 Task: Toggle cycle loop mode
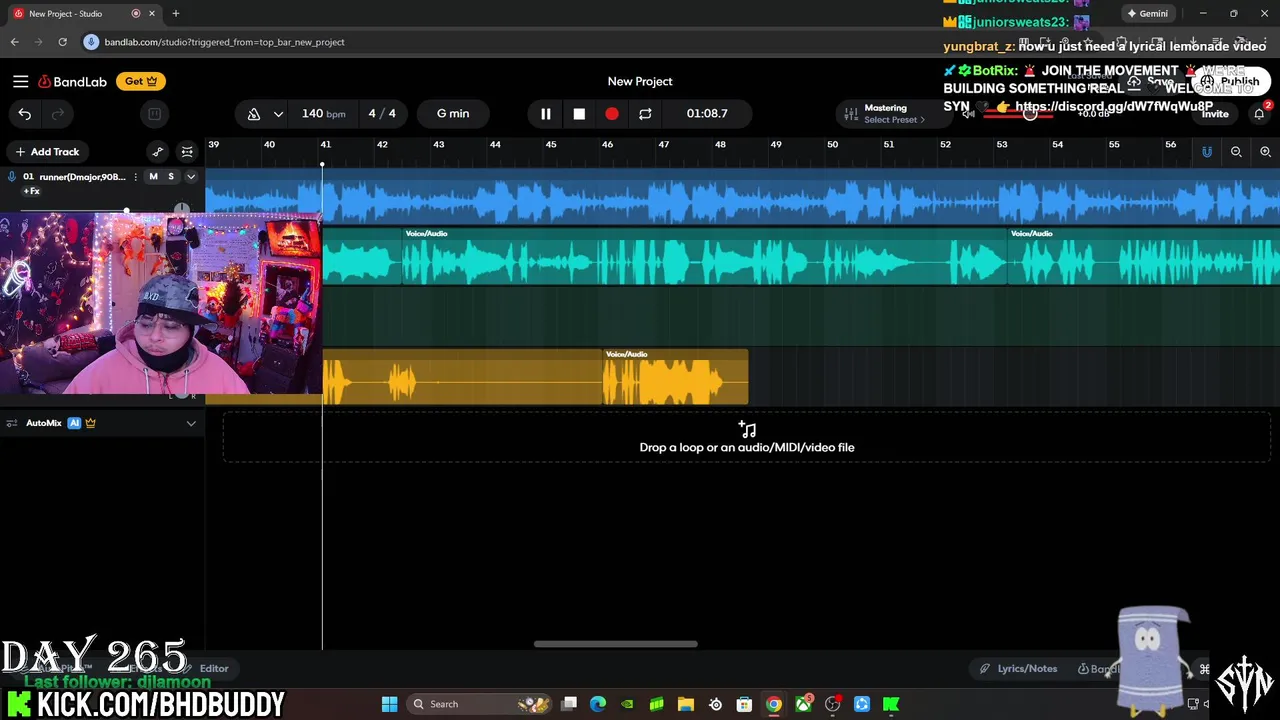pos(645,114)
